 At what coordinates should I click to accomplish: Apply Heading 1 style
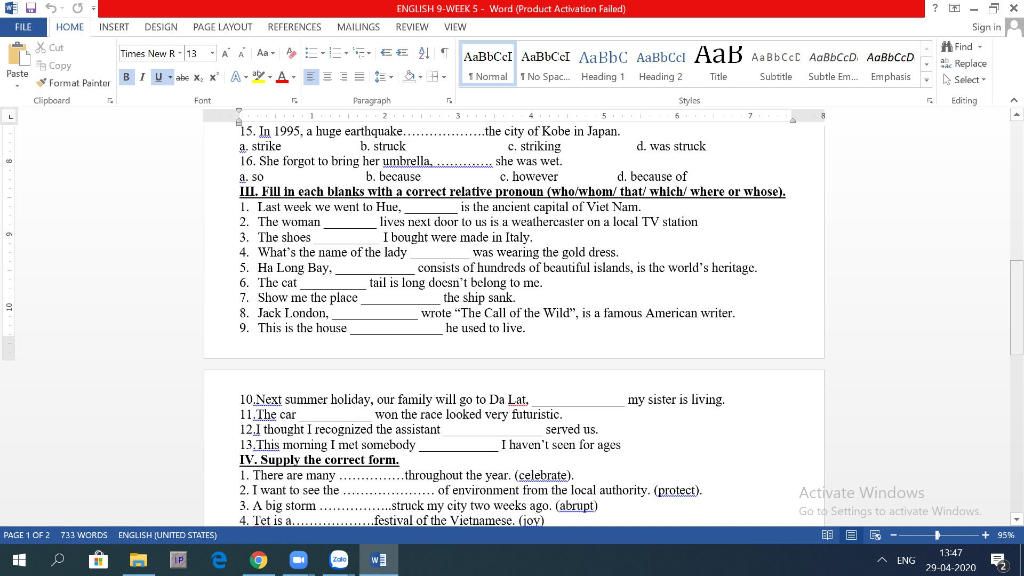coord(603,64)
